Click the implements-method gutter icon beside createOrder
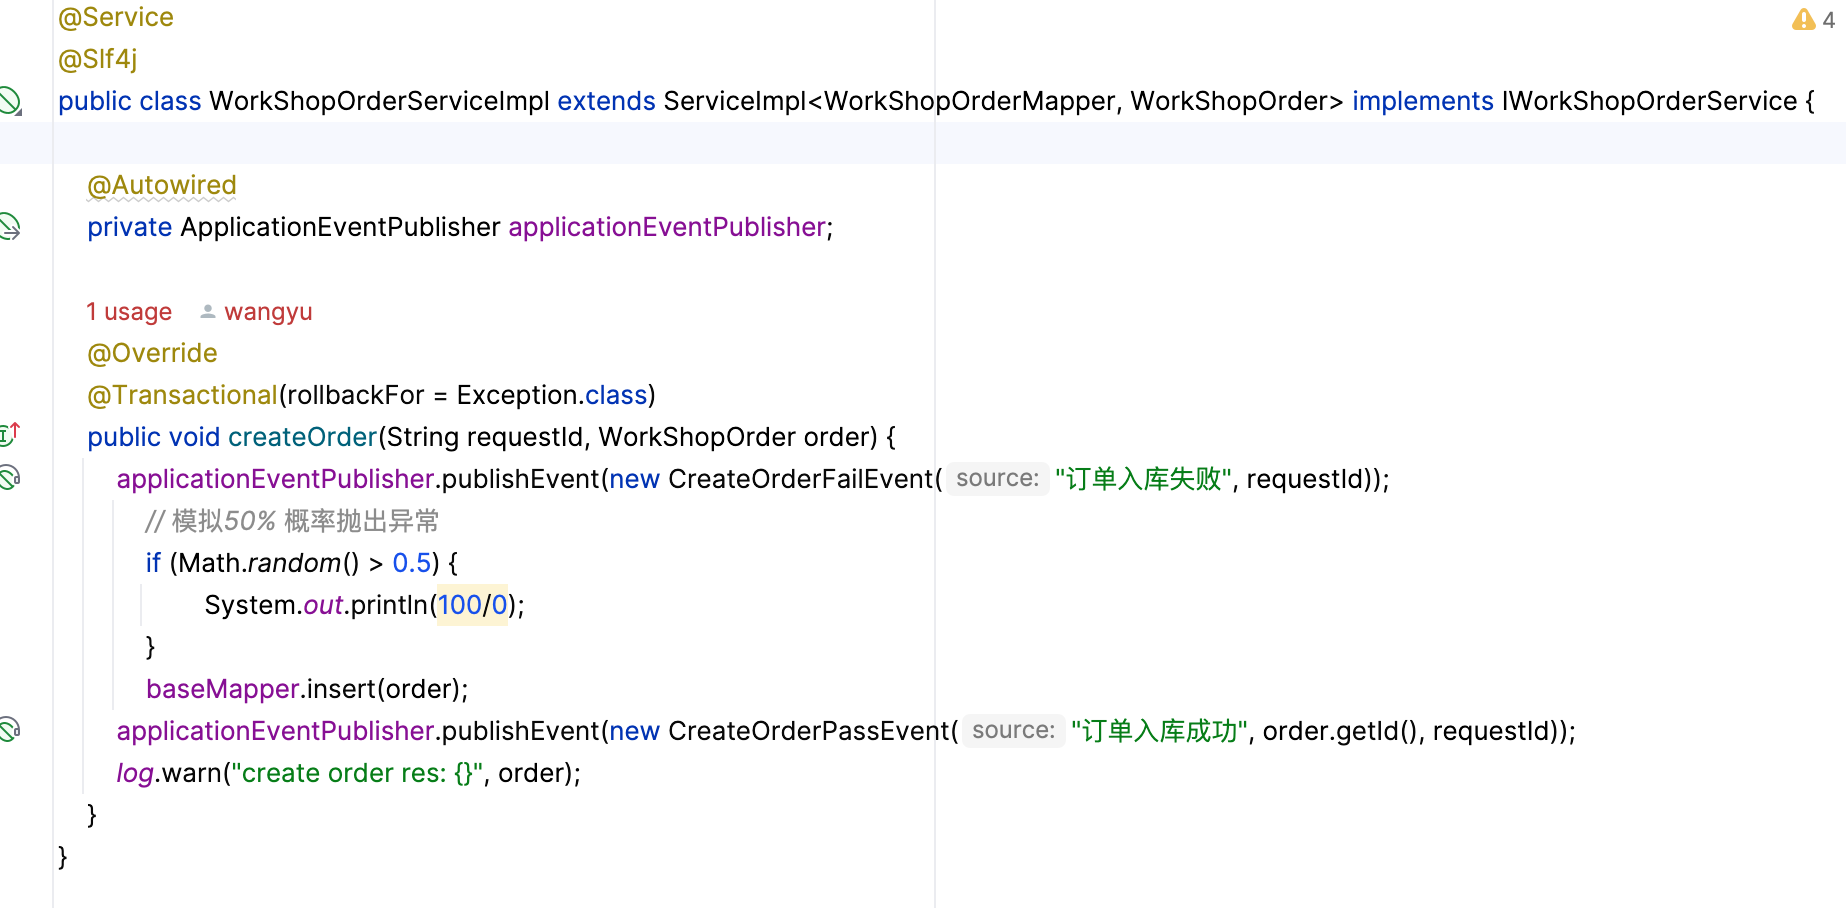This screenshot has width=1846, height=908. pyautogui.click(x=10, y=435)
